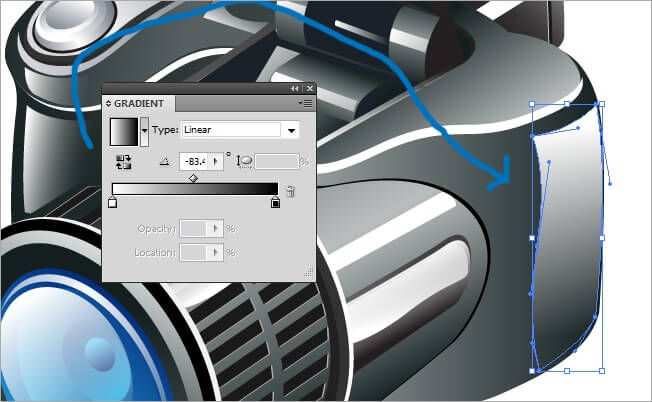Screen dimensions: 652x402
Task: Click the gradient angle icon
Action: click(x=165, y=161)
